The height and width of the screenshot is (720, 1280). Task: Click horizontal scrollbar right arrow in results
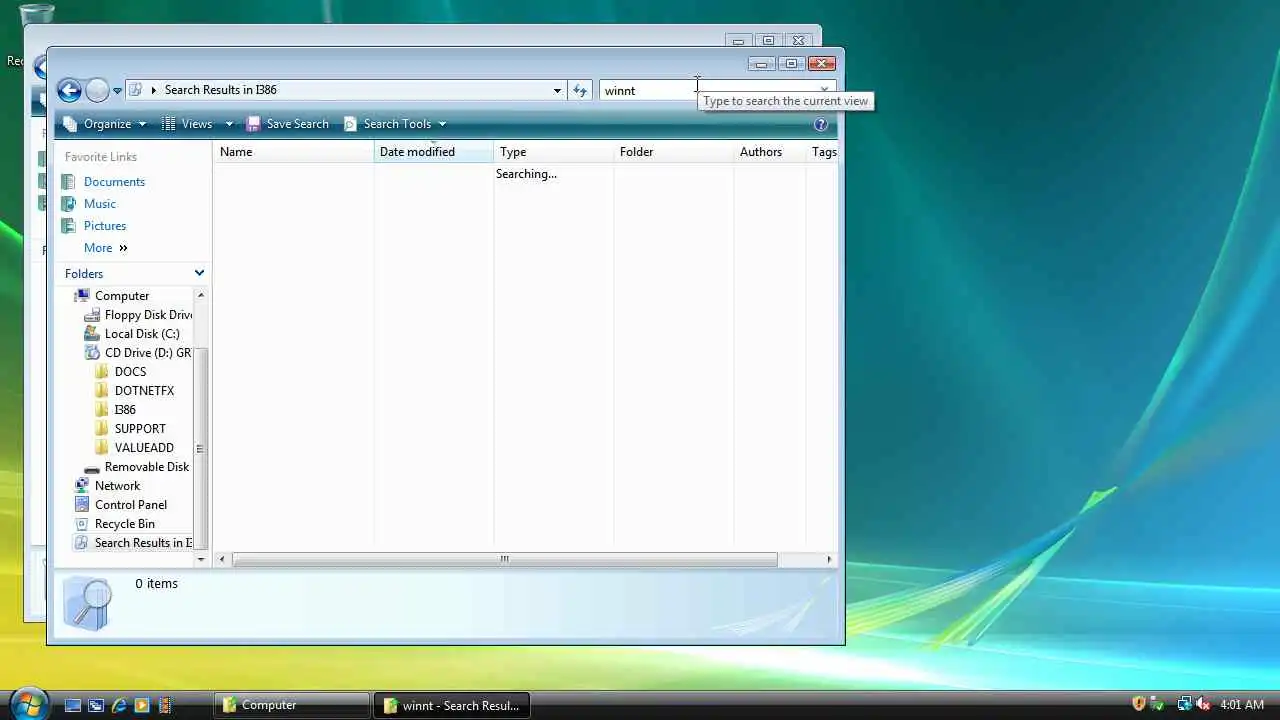pyautogui.click(x=829, y=560)
